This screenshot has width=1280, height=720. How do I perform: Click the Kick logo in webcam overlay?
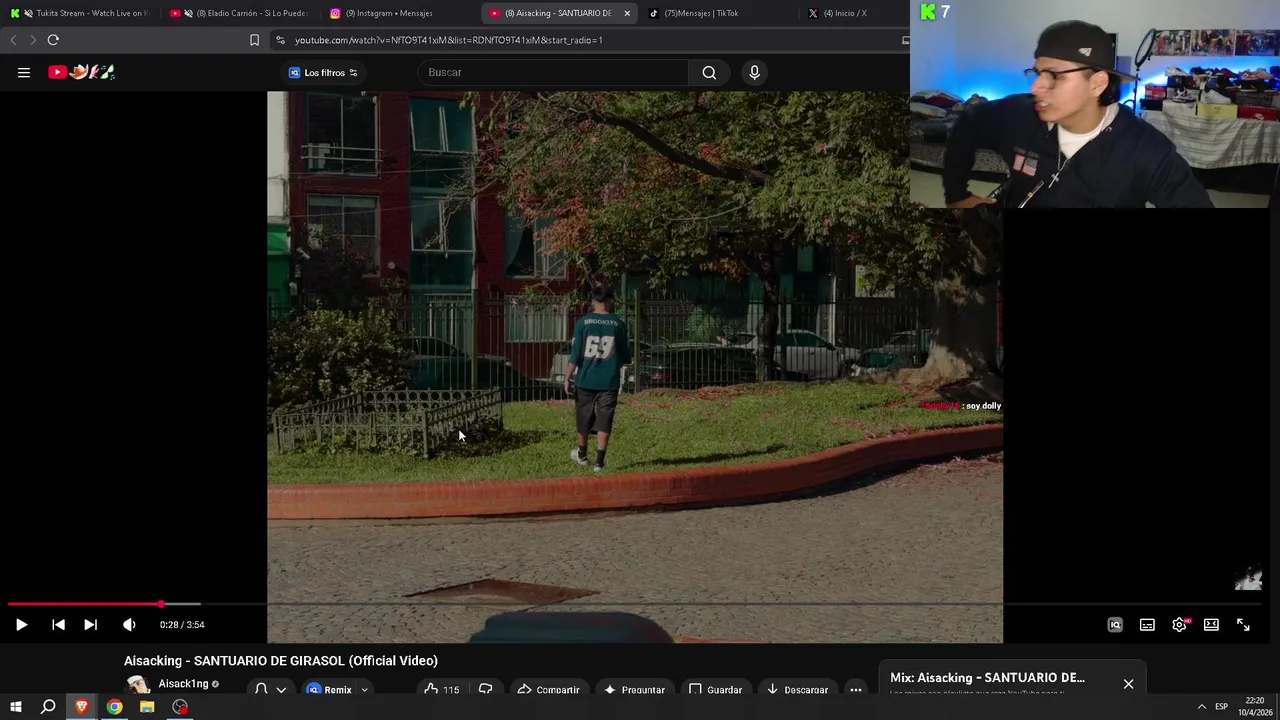(928, 12)
